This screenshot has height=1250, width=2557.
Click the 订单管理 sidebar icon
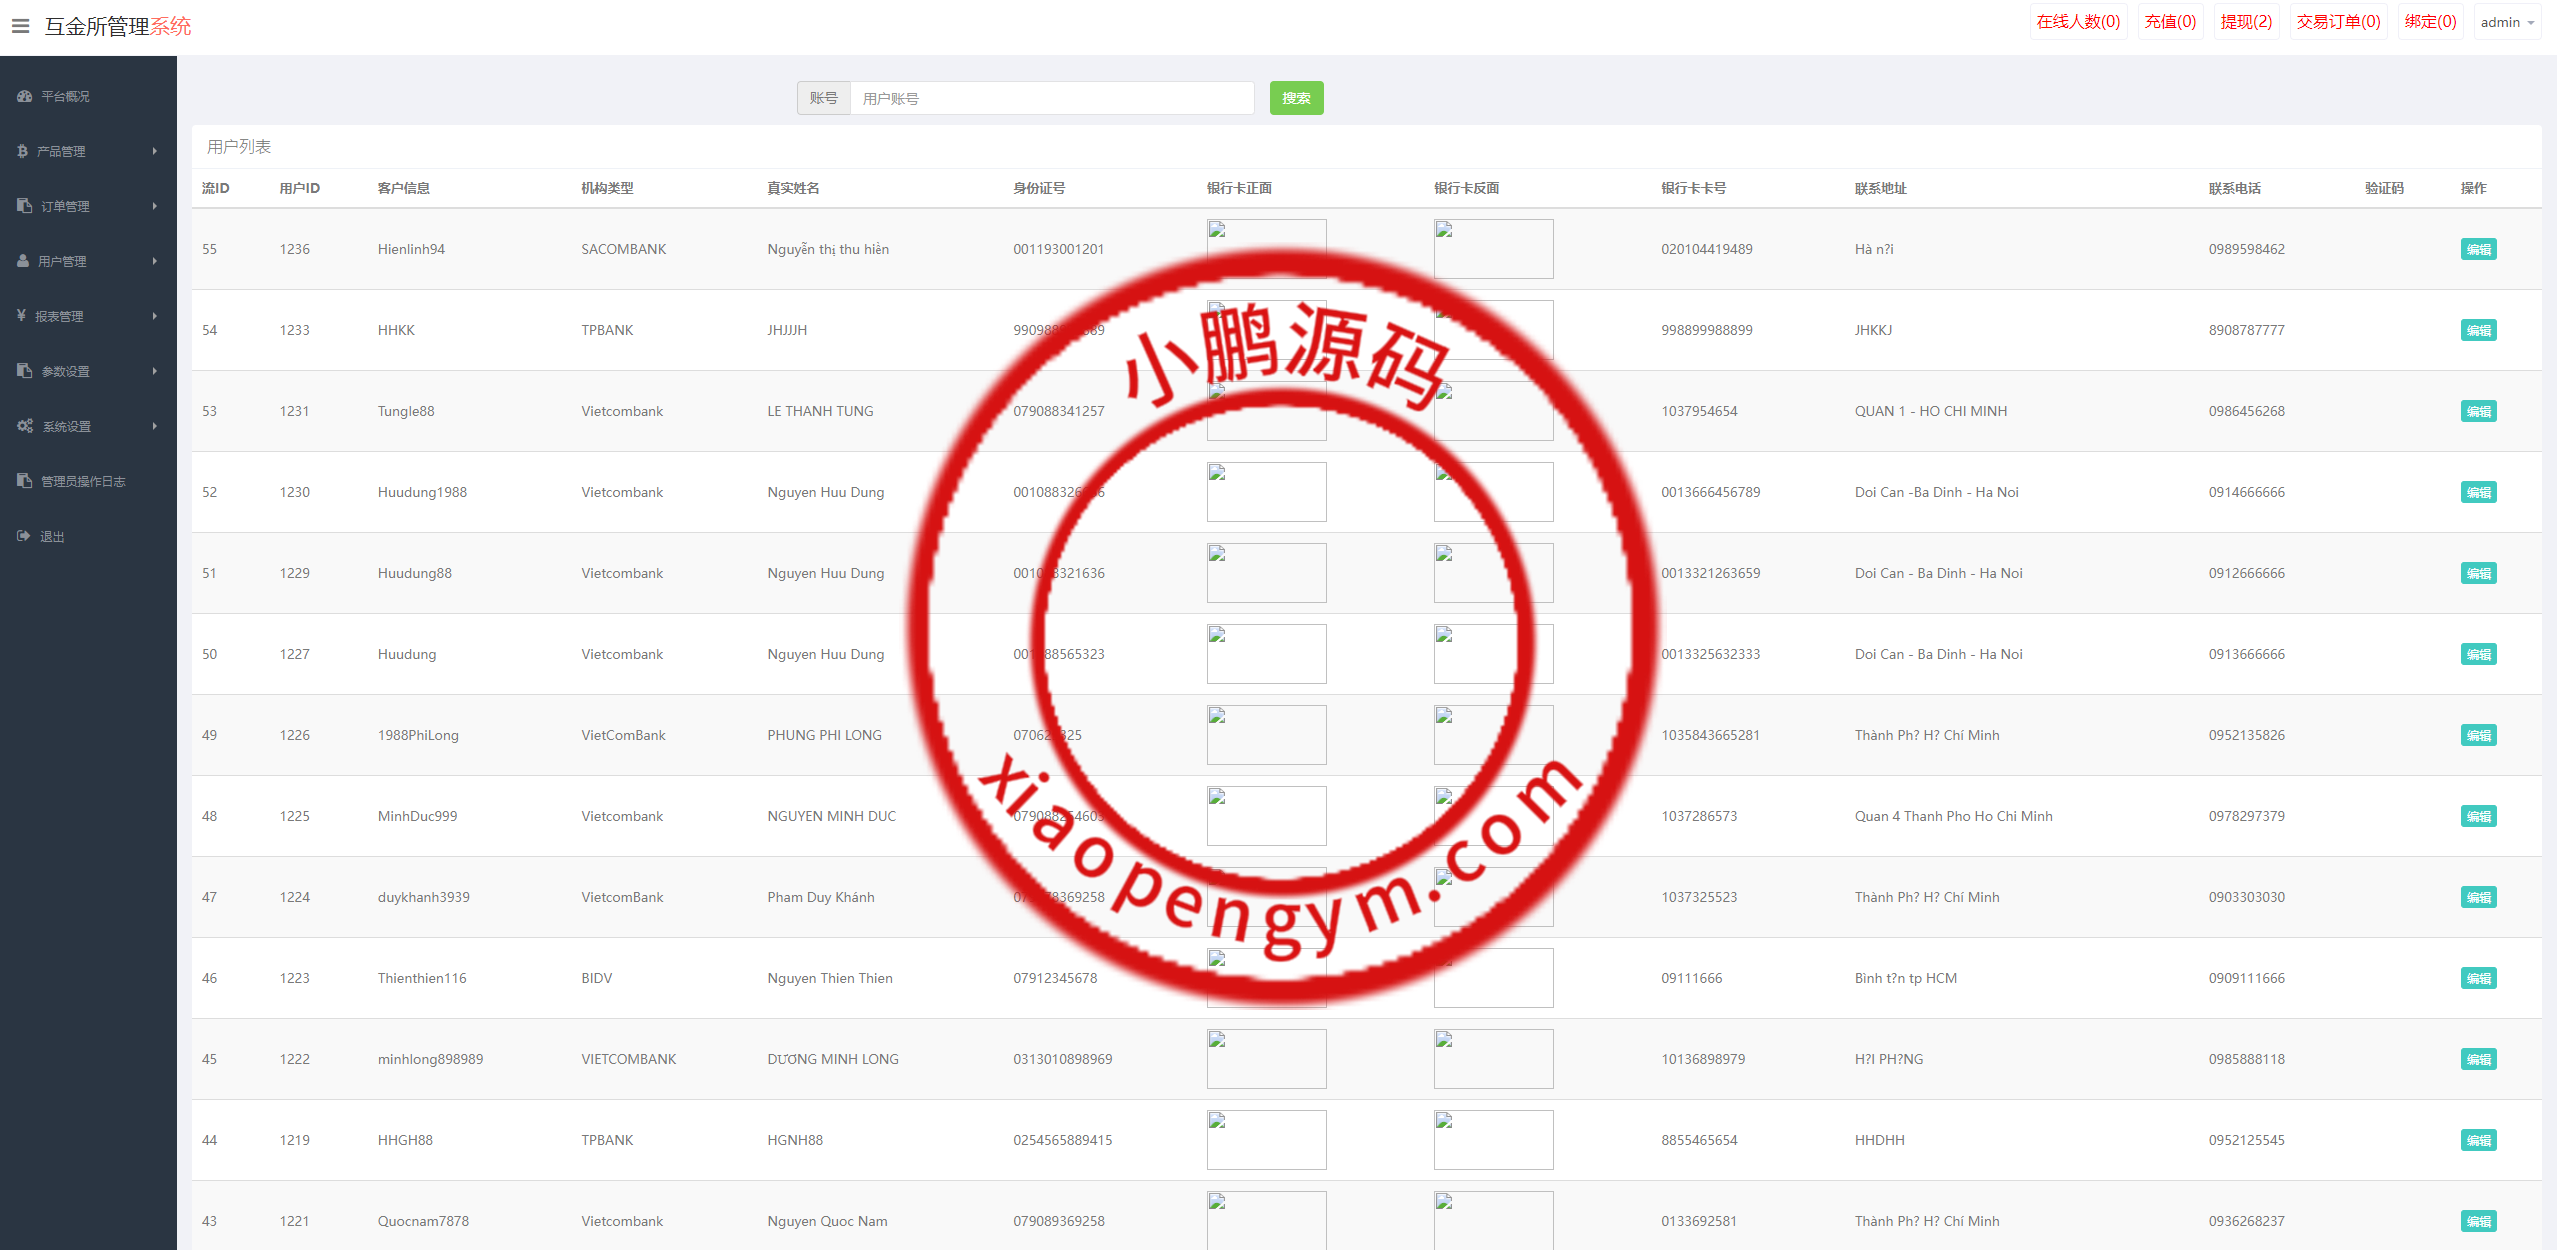pyautogui.click(x=25, y=206)
